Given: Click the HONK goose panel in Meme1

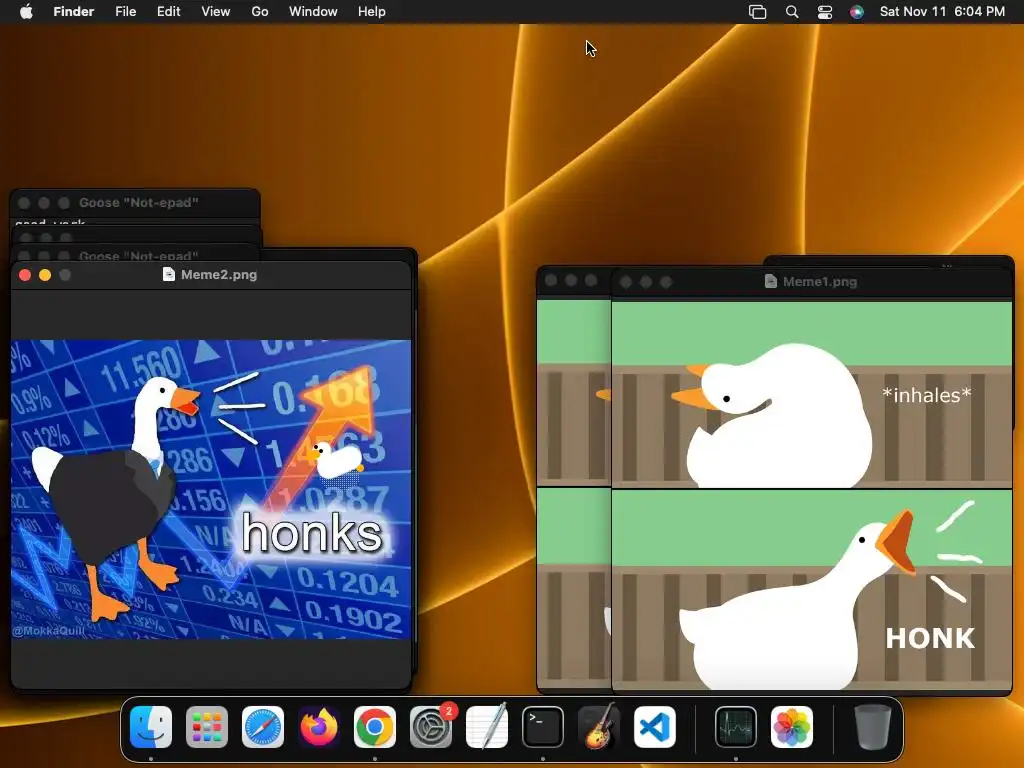Looking at the screenshot, I should coord(812,590).
